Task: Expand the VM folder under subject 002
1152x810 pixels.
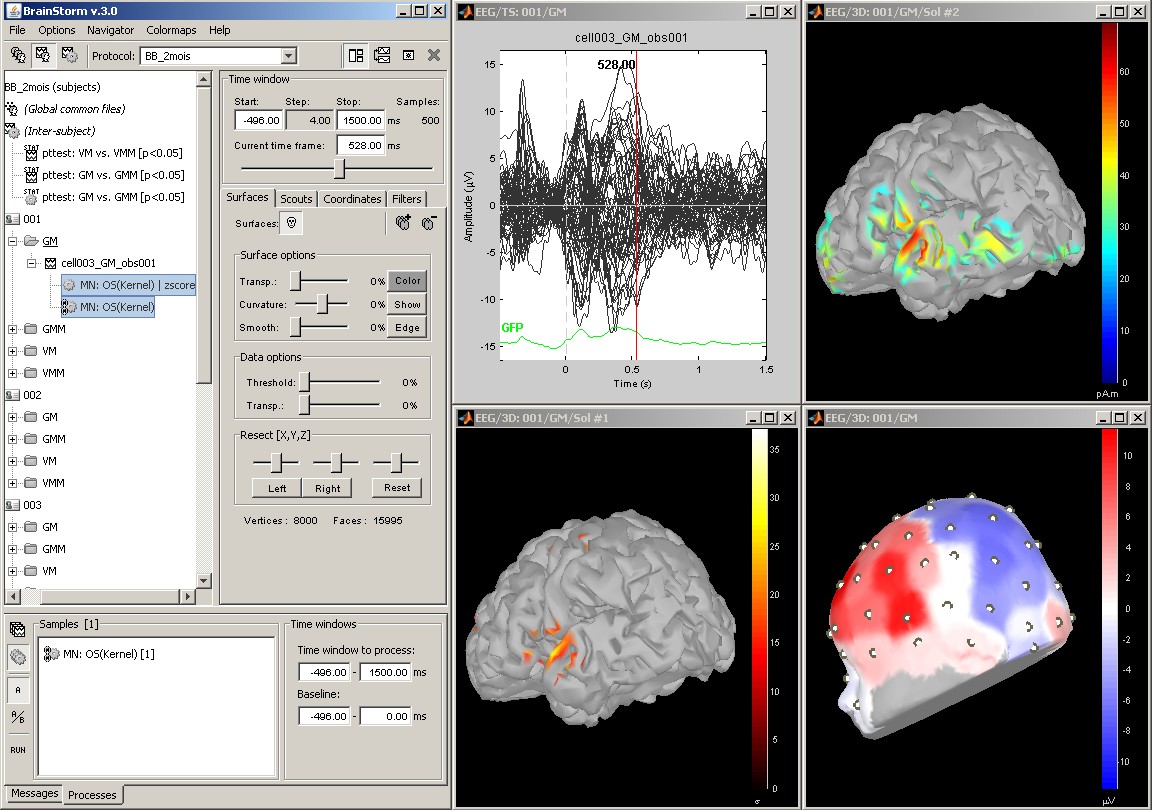Action: 12,461
